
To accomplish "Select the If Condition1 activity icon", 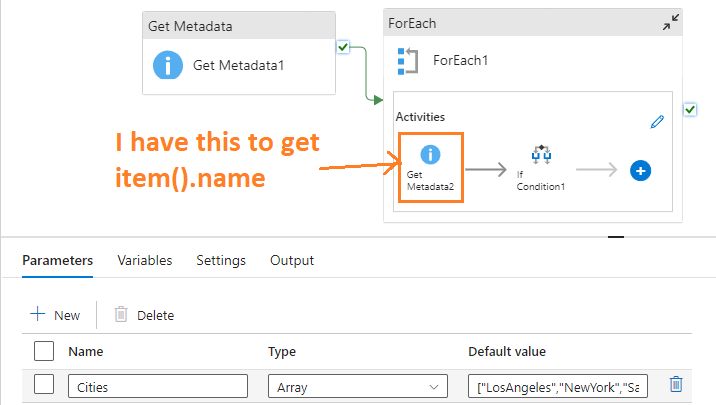I will pyautogui.click(x=542, y=155).
